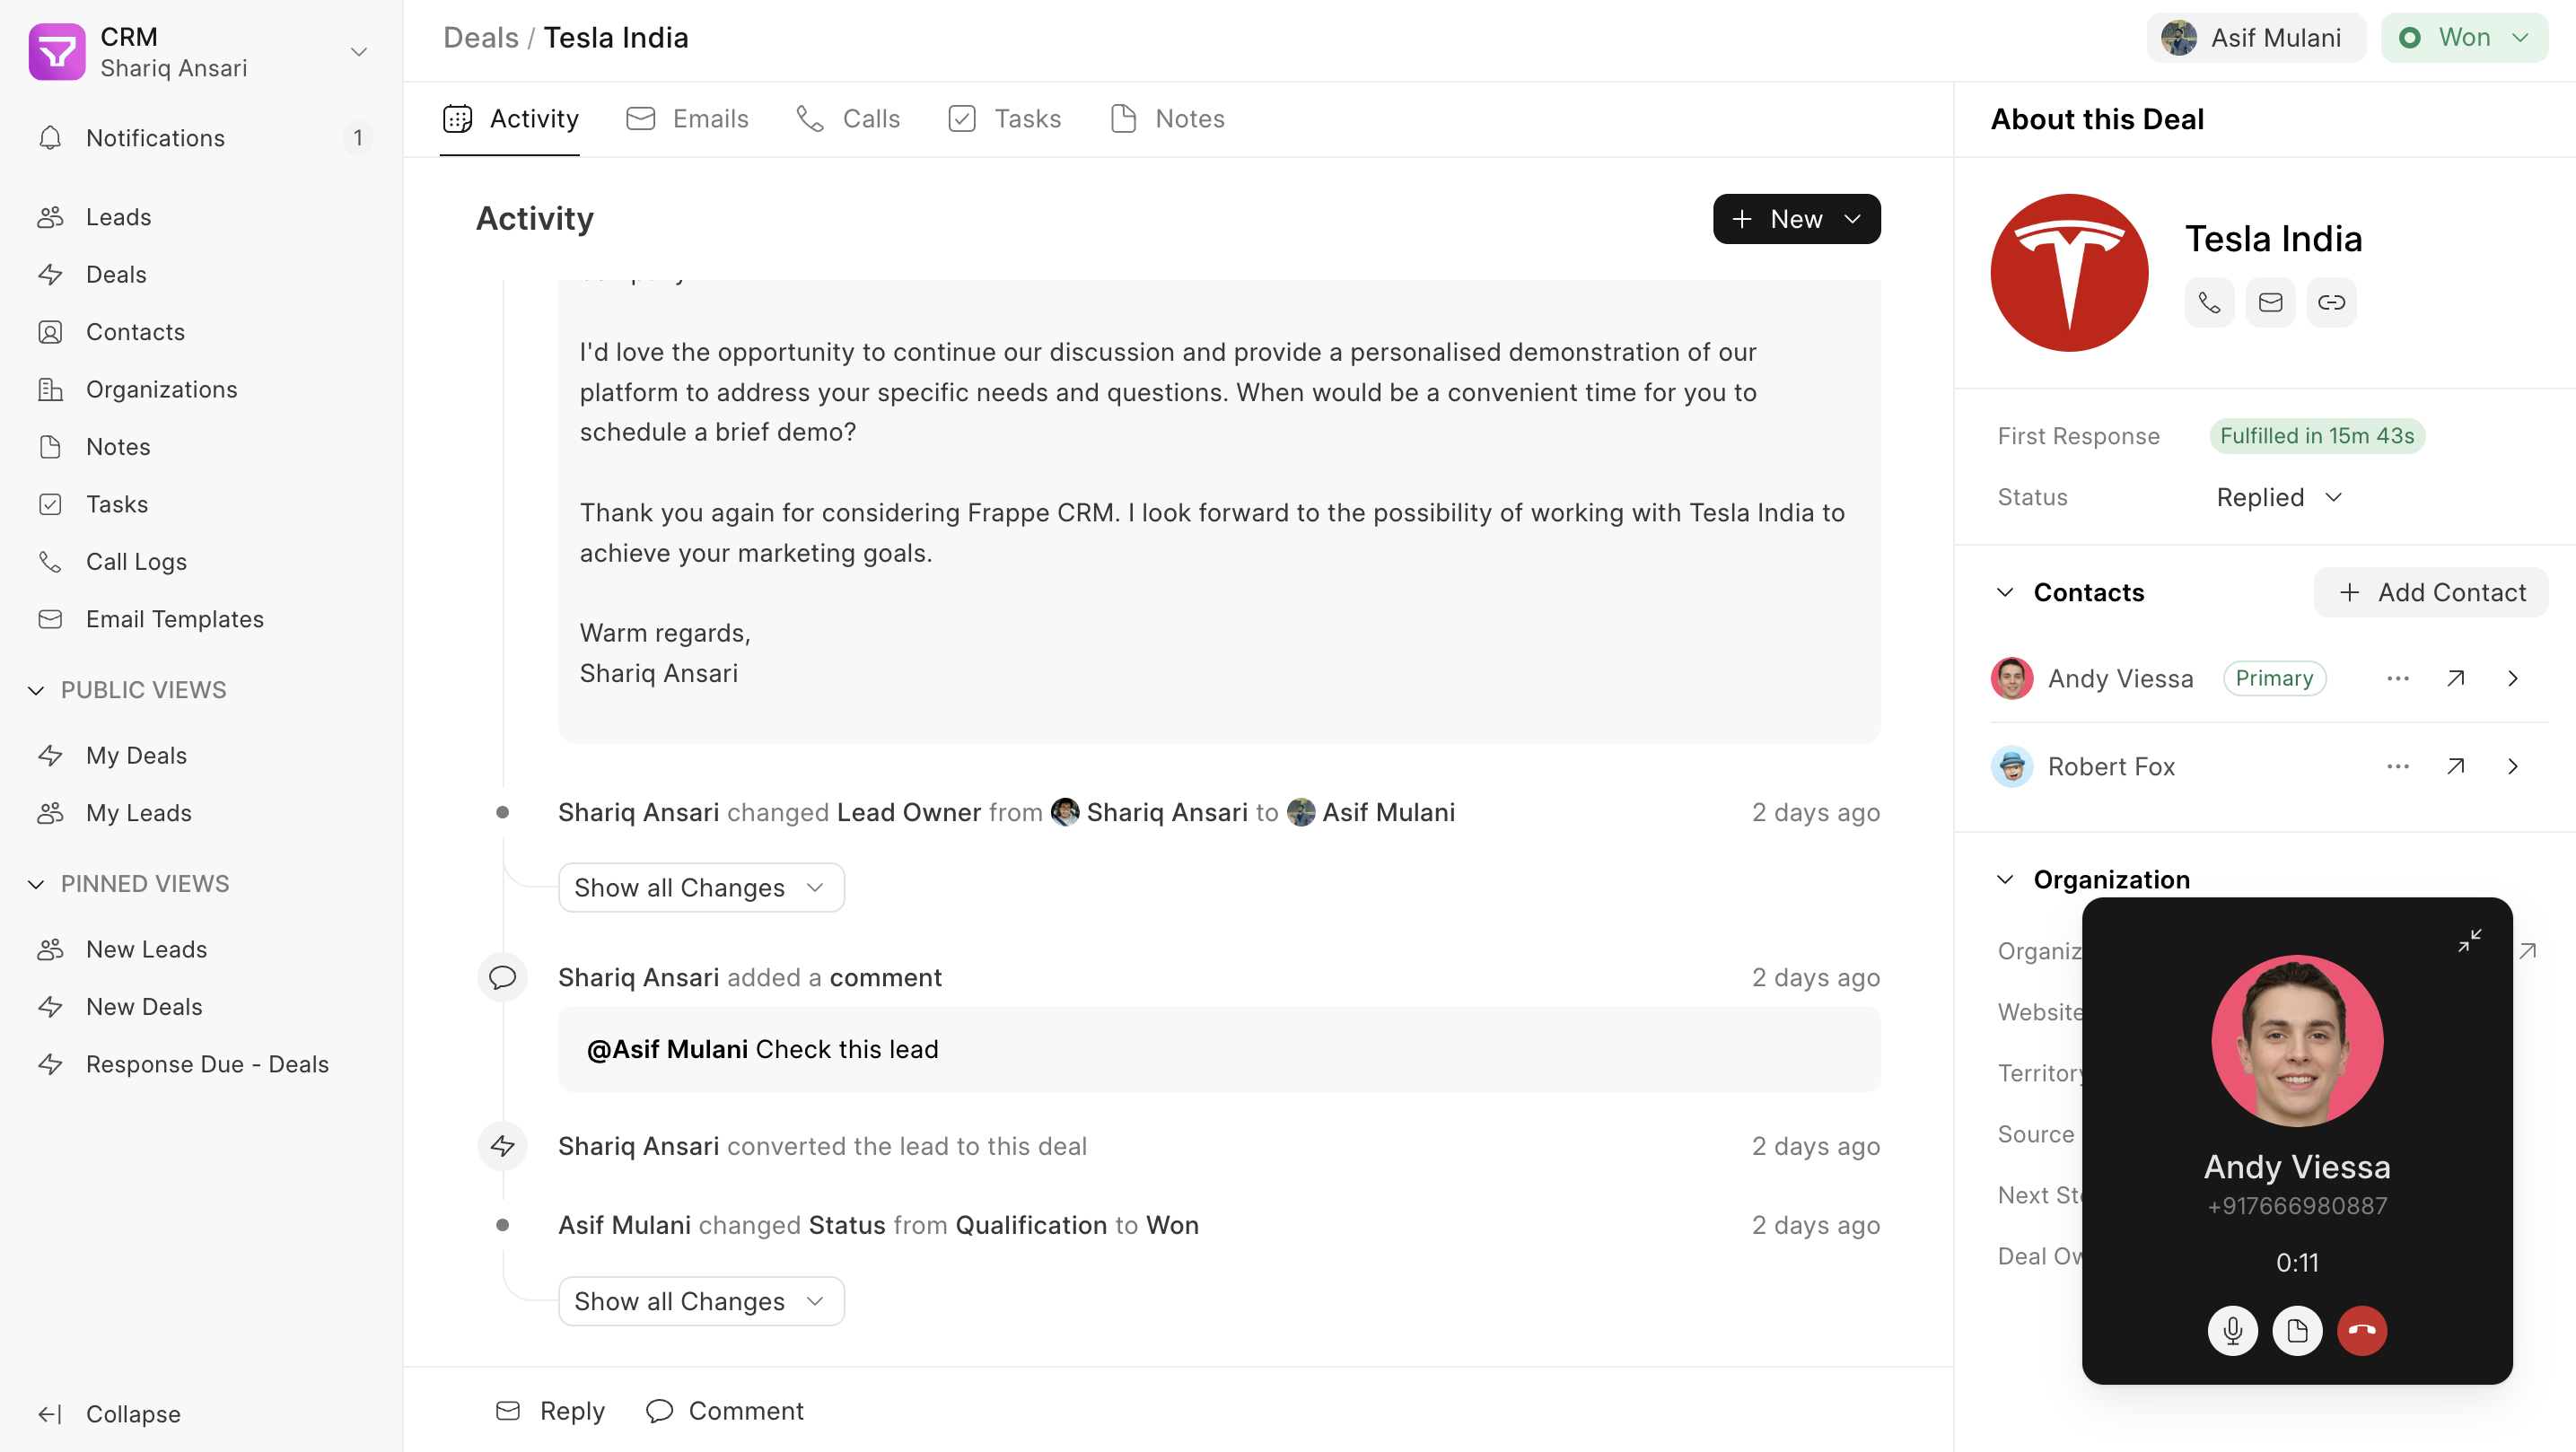The image size is (2576, 1452).
Task: Click the @Asif Mulani mention in comment
Action: 667,1049
